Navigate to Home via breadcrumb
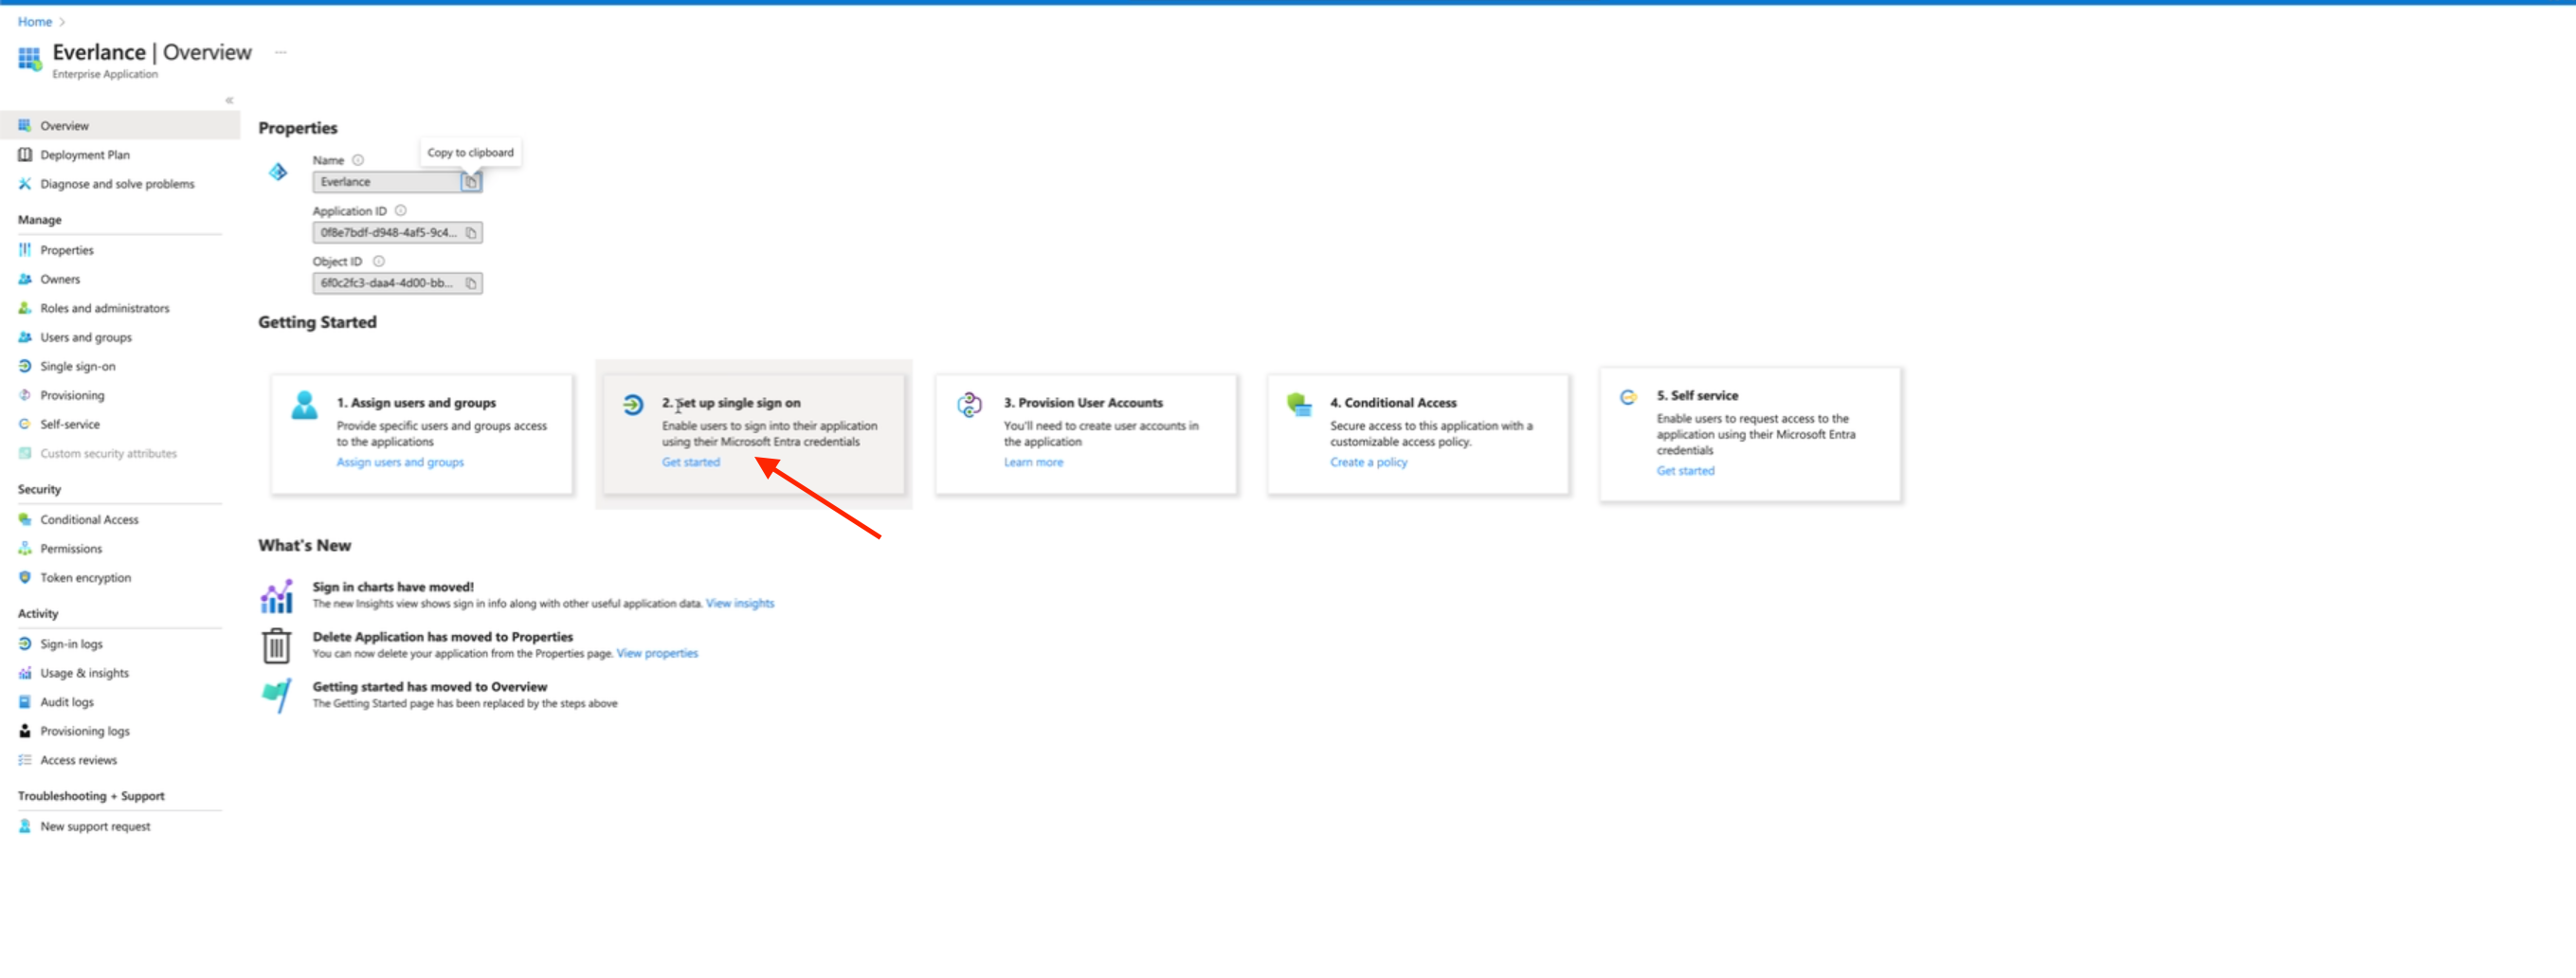This screenshot has width=2576, height=978. click(x=35, y=21)
